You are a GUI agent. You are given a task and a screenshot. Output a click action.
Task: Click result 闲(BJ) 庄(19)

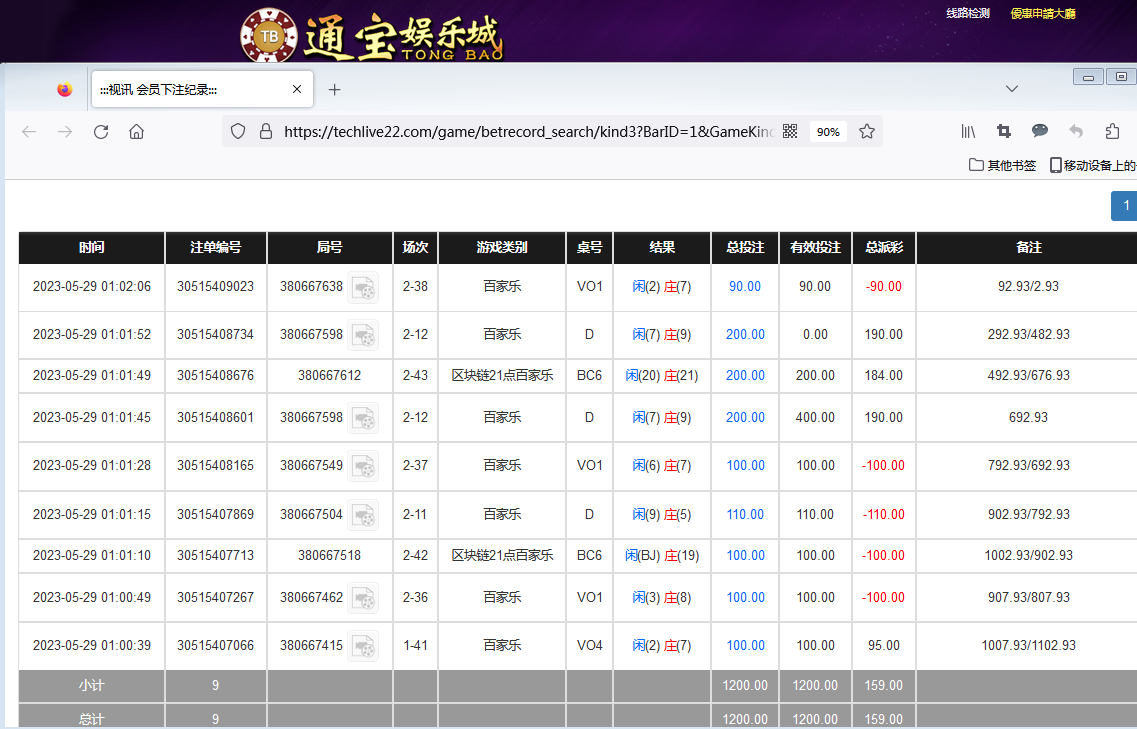661,555
